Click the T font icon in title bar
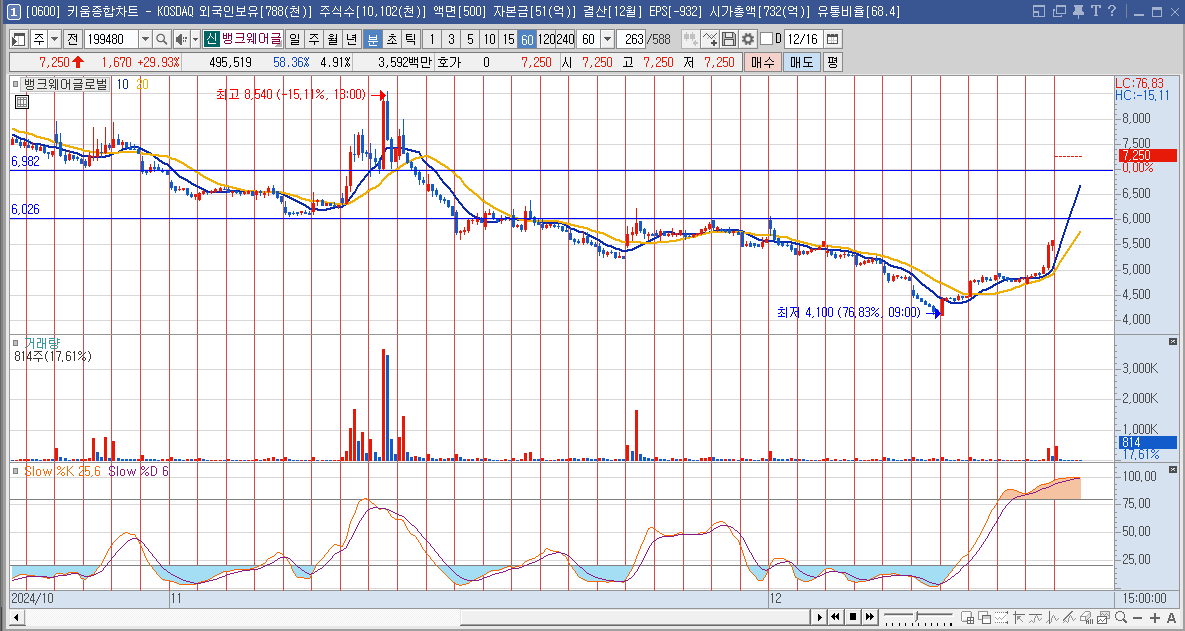Screen dimensions: 1185x631 click(x=1096, y=11)
